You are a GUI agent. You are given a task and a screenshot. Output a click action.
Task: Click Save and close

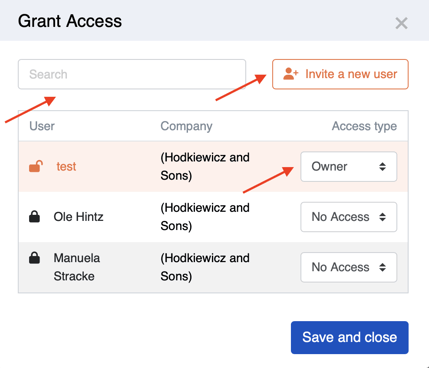350,337
